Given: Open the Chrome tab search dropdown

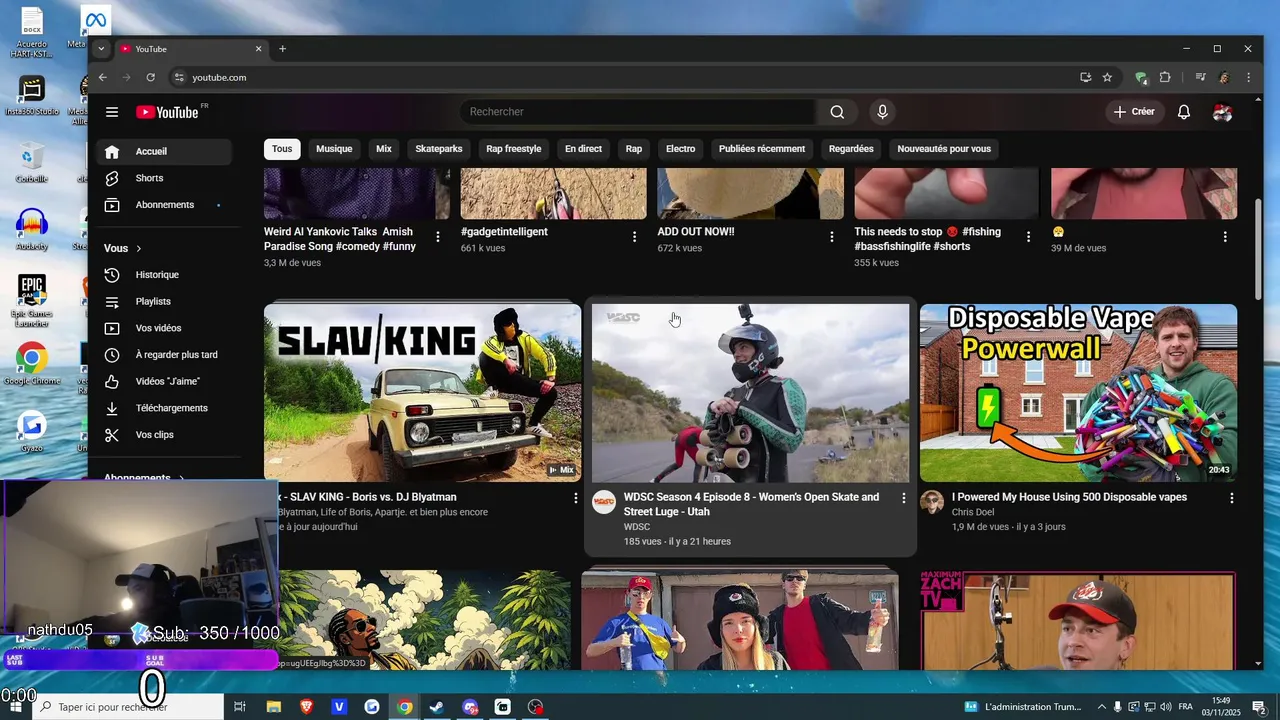Looking at the screenshot, I should click(x=101, y=49).
